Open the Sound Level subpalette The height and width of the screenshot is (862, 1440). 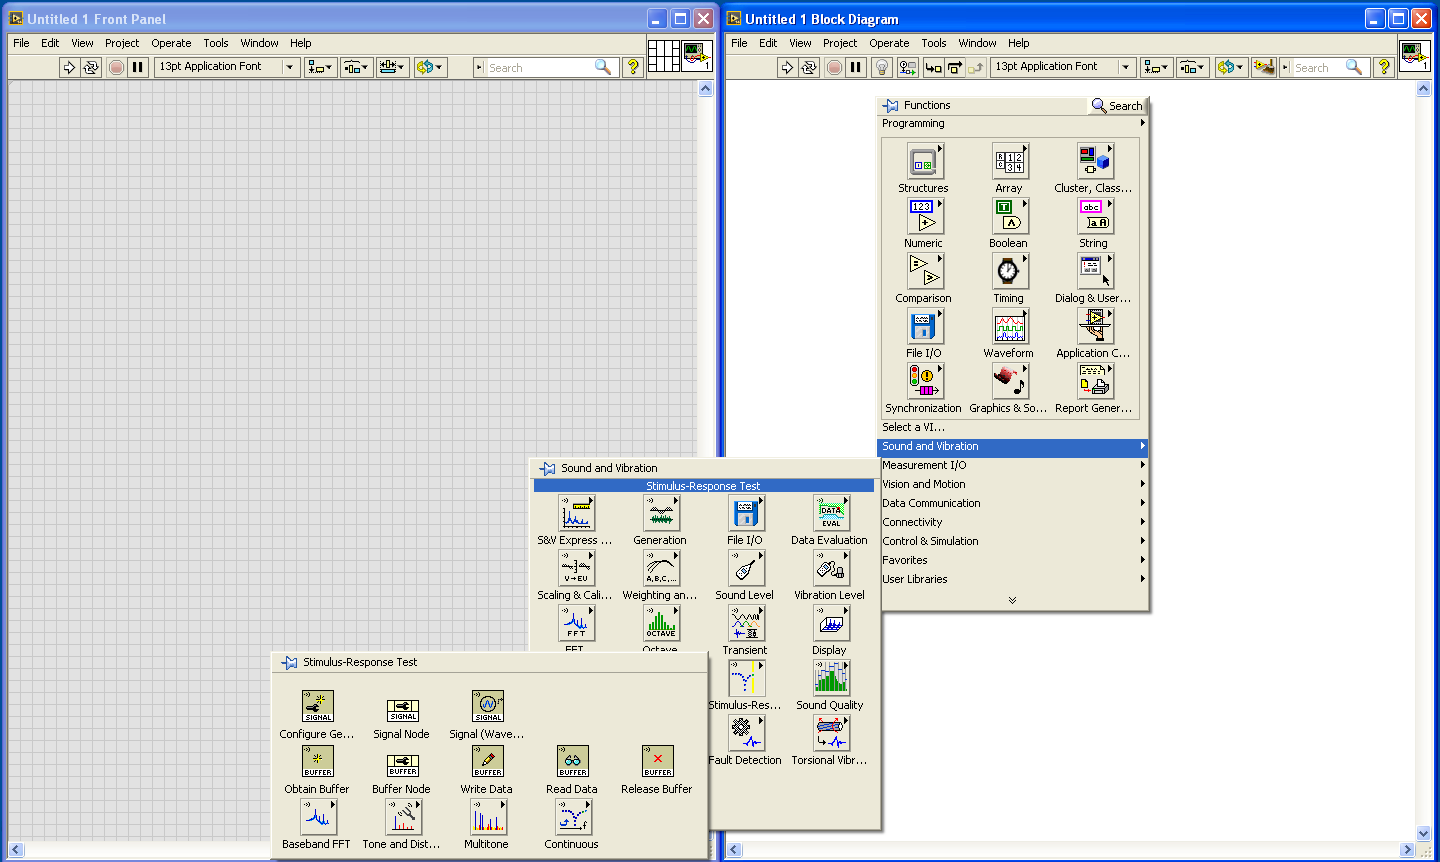pyautogui.click(x=744, y=569)
